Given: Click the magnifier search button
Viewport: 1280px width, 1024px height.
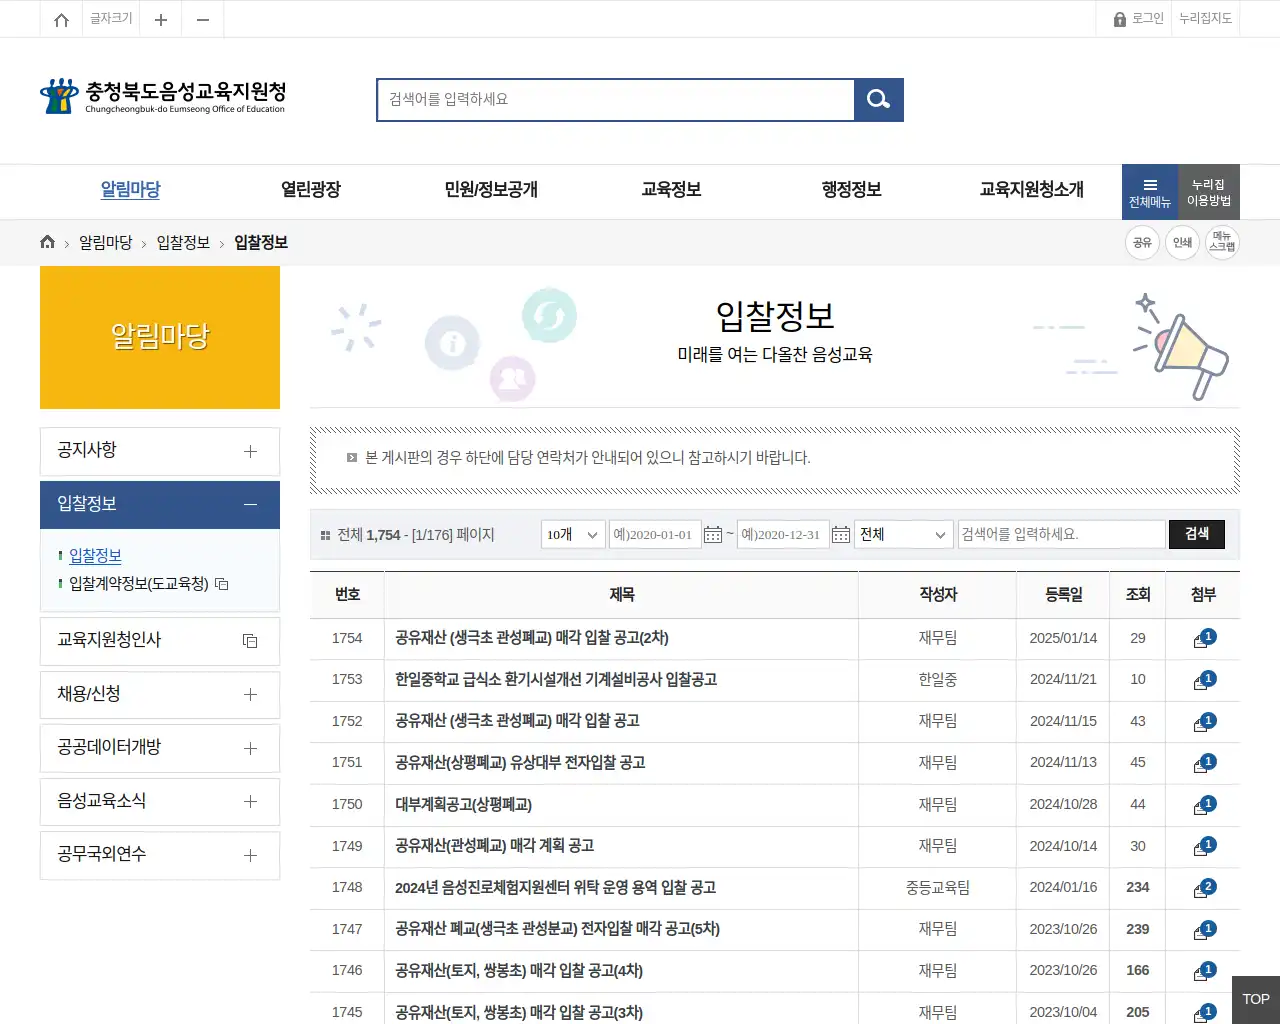Looking at the screenshot, I should click(879, 100).
